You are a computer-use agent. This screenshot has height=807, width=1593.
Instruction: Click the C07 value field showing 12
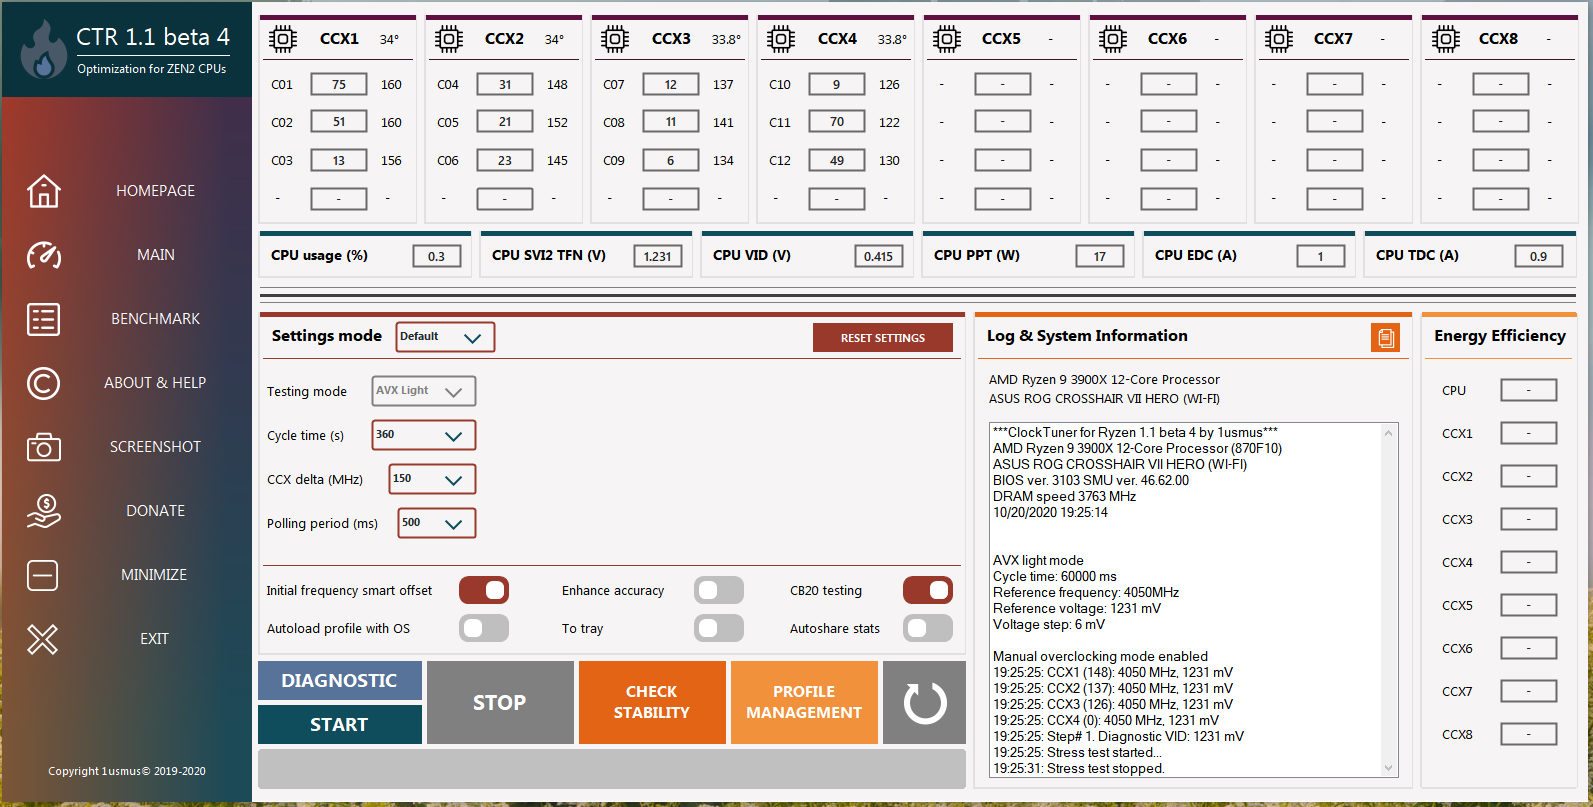click(x=671, y=85)
